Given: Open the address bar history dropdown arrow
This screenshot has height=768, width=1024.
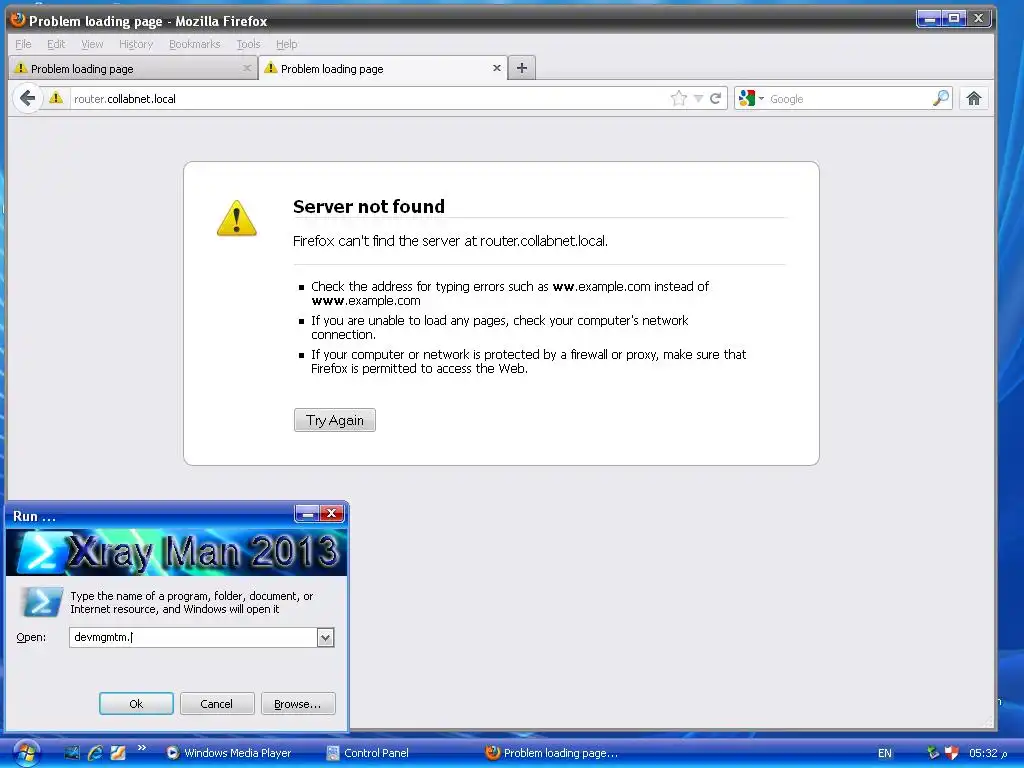Looking at the screenshot, I should [x=698, y=99].
